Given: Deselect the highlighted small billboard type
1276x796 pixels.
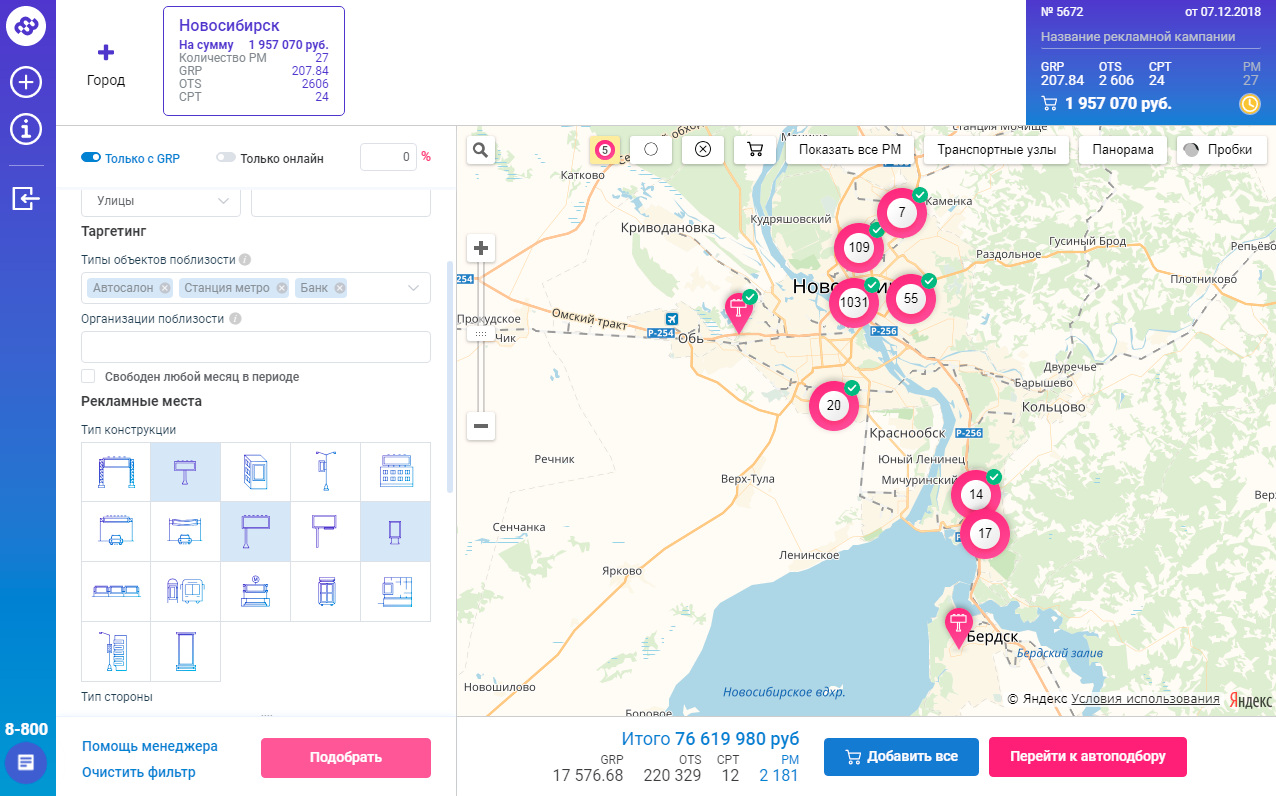Looking at the screenshot, I should pyautogui.click(x=186, y=472).
